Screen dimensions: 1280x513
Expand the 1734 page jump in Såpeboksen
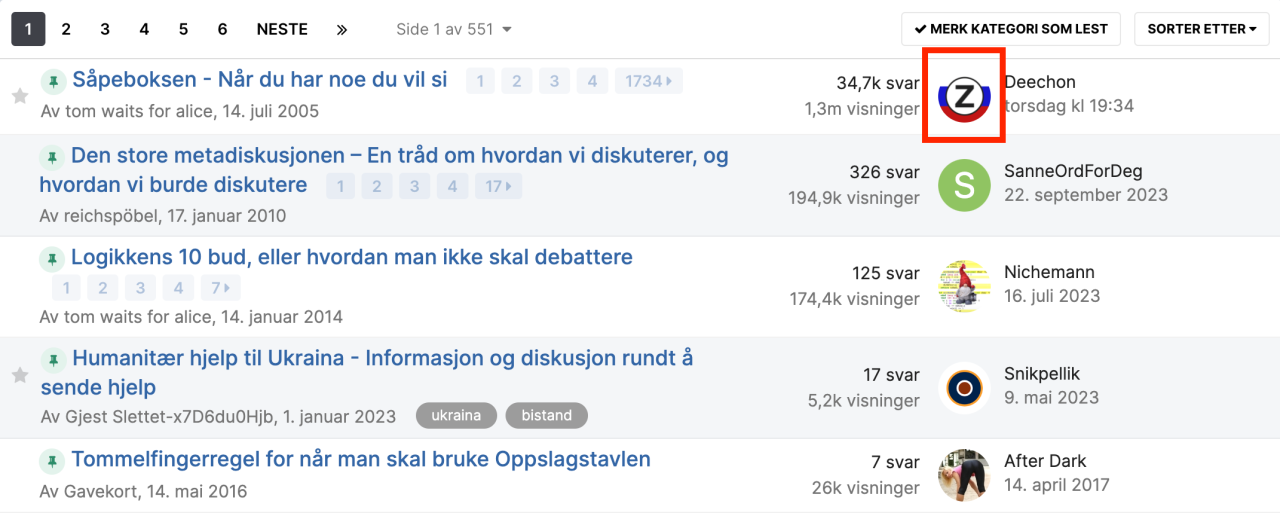[648, 81]
